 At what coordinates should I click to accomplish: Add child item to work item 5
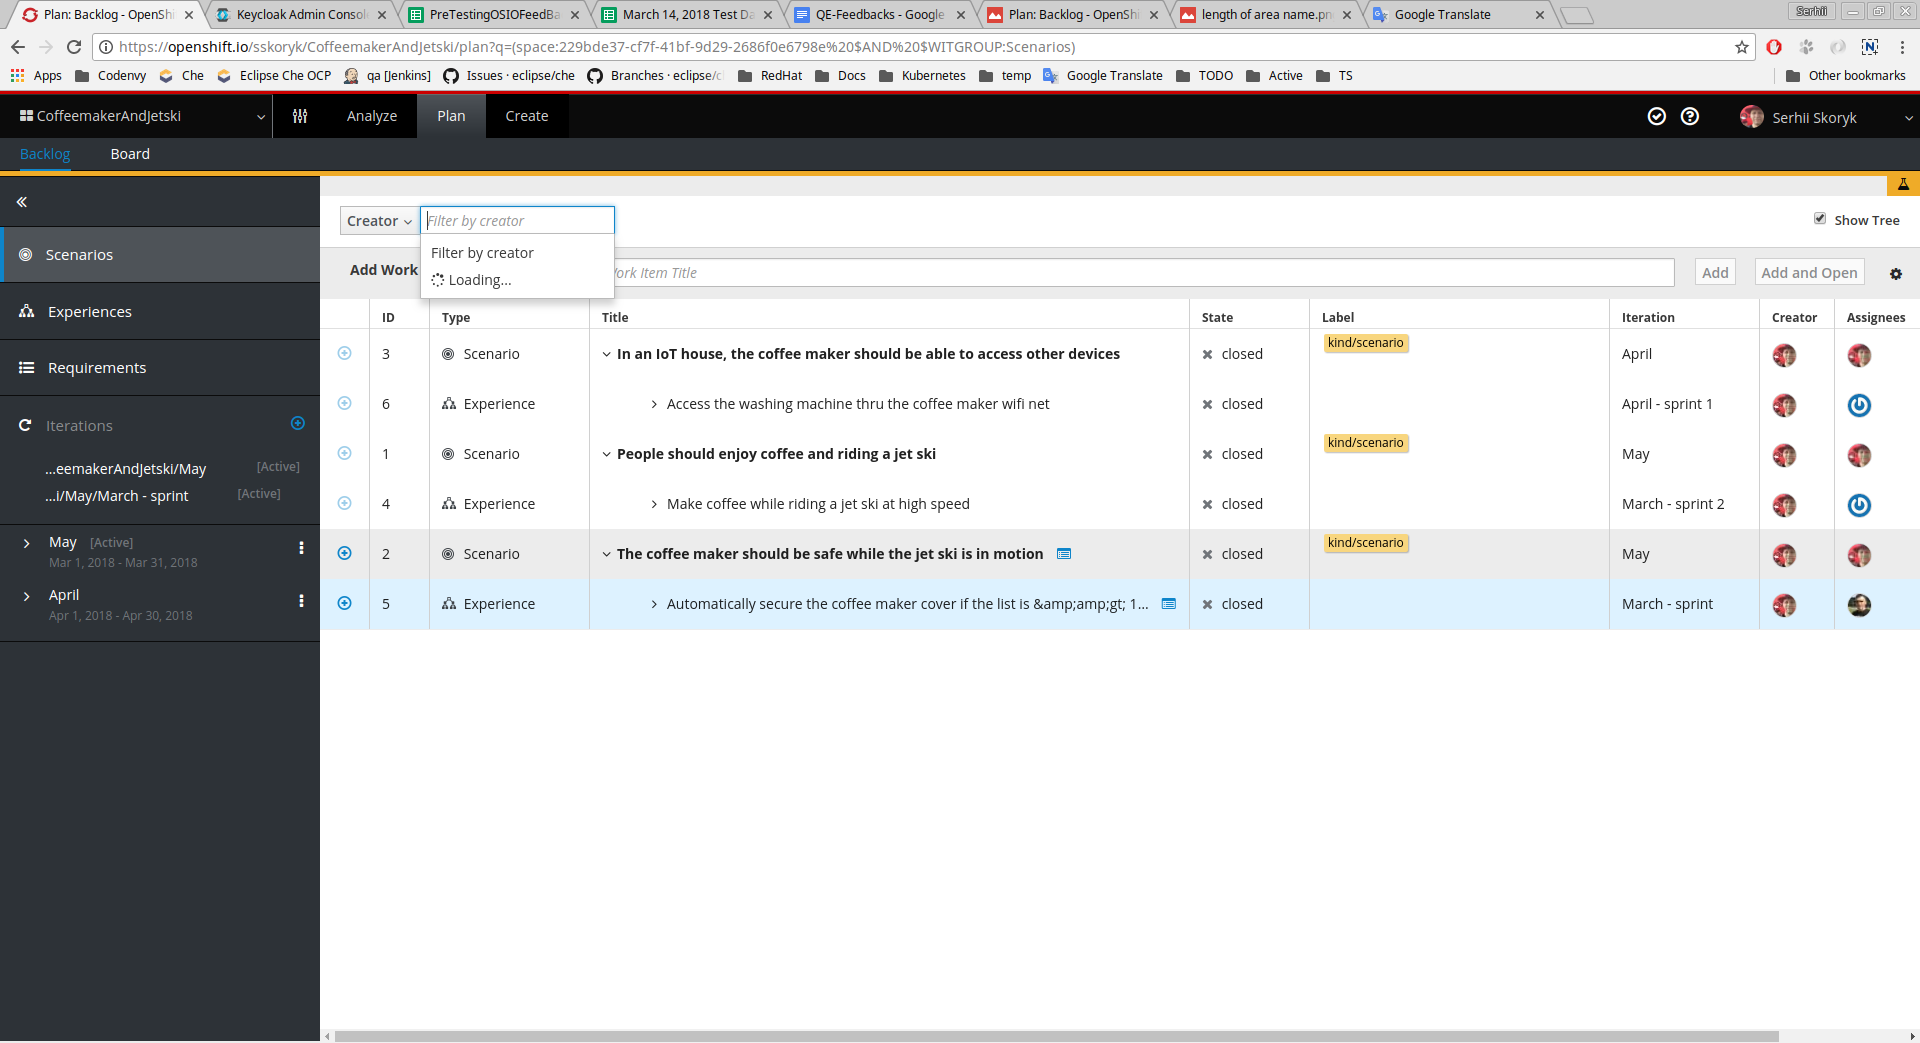tap(345, 603)
